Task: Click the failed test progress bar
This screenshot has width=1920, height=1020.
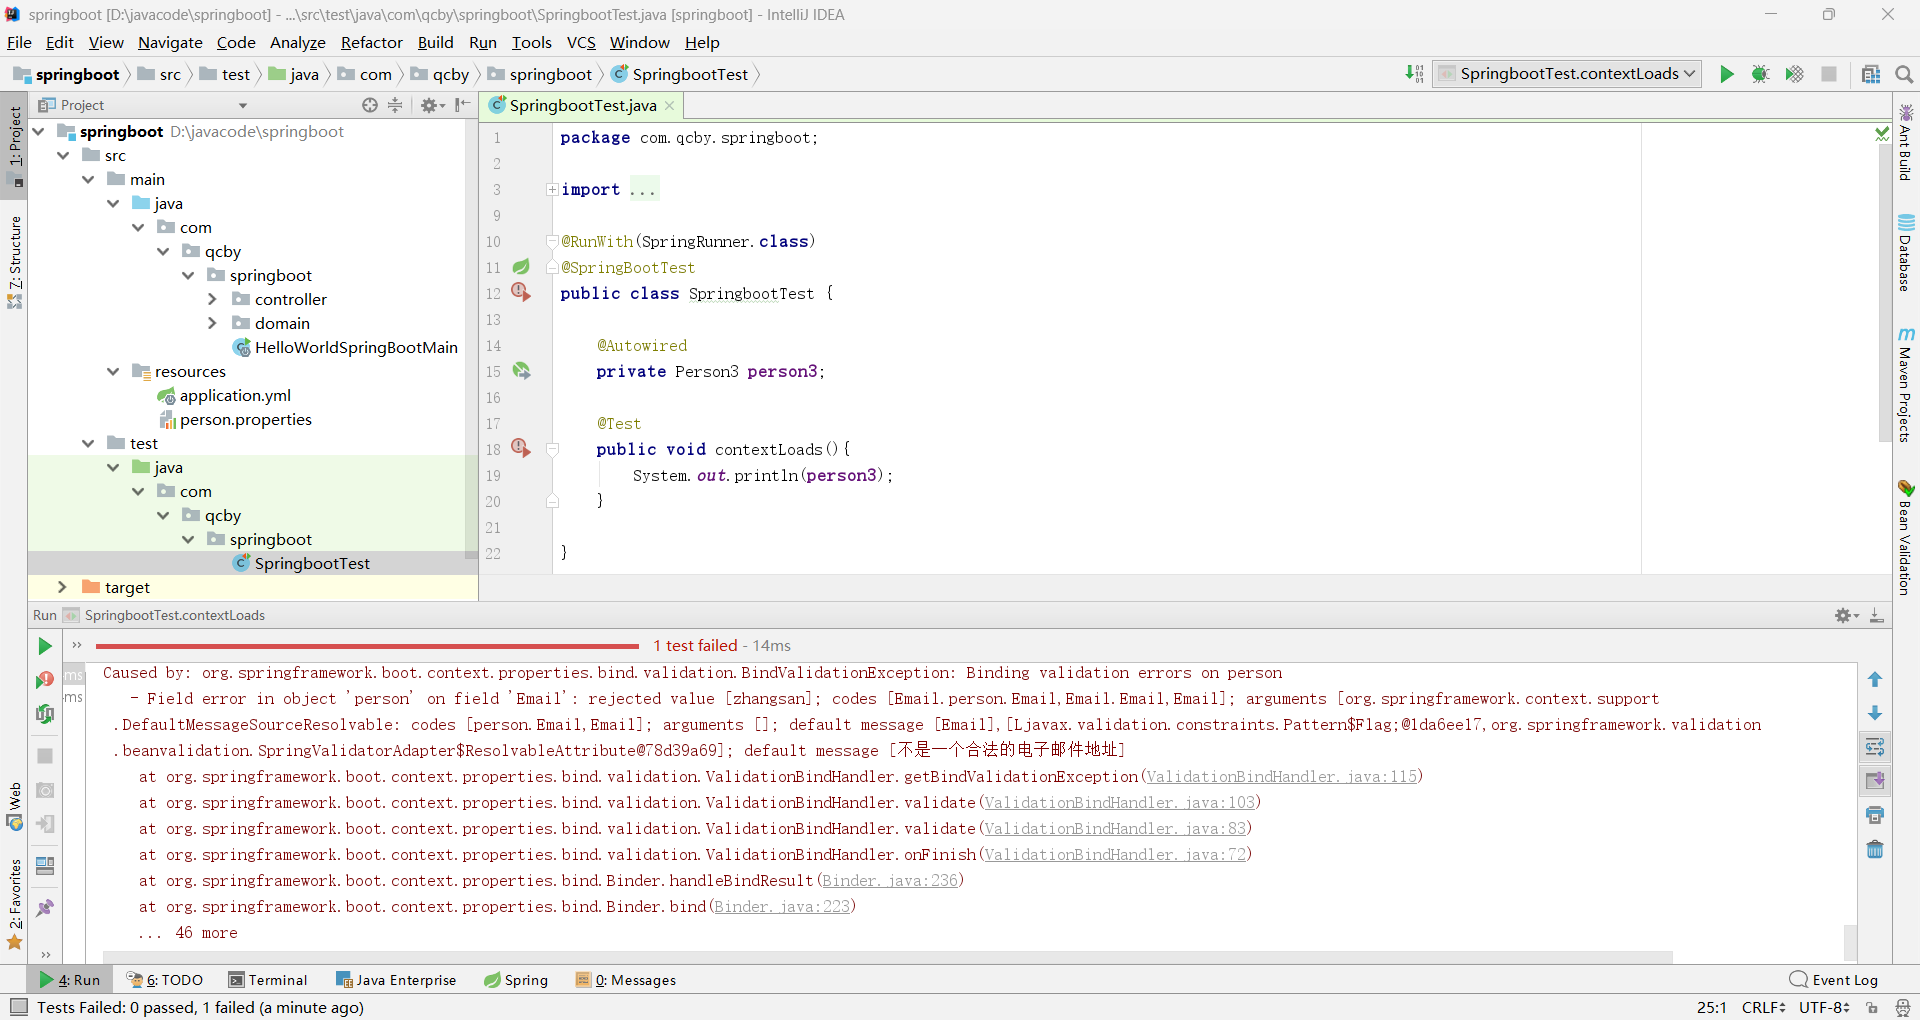Action: 367,646
